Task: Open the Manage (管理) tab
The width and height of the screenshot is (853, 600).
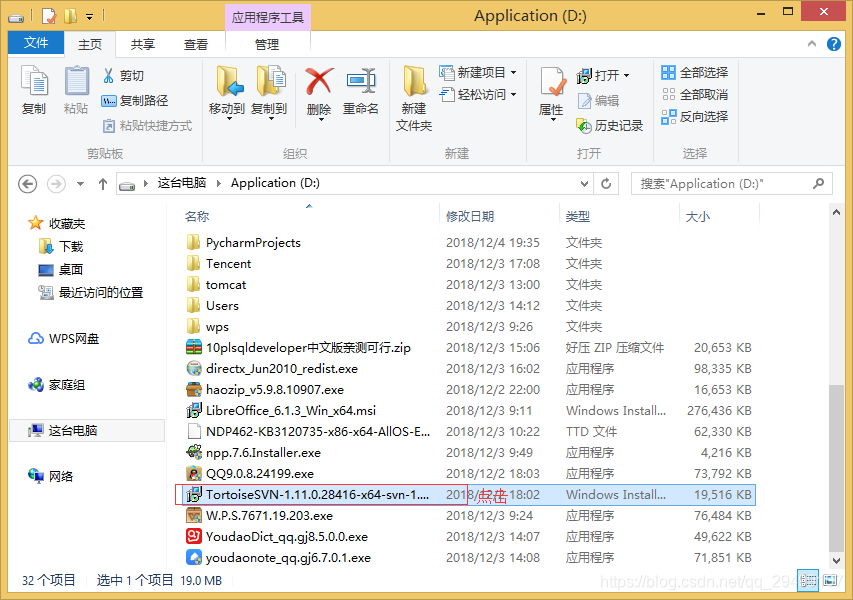Action: pyautogui.click(x=267, y=44)
